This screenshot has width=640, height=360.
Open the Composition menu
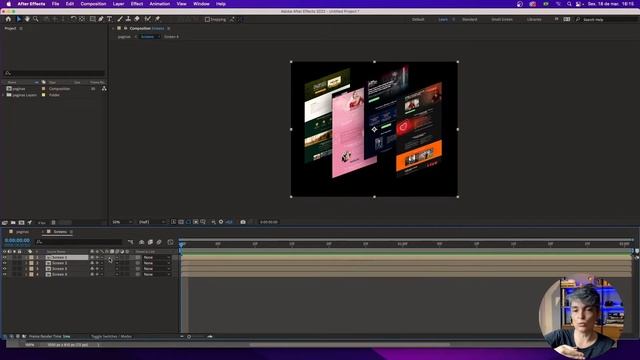[93, 4]
